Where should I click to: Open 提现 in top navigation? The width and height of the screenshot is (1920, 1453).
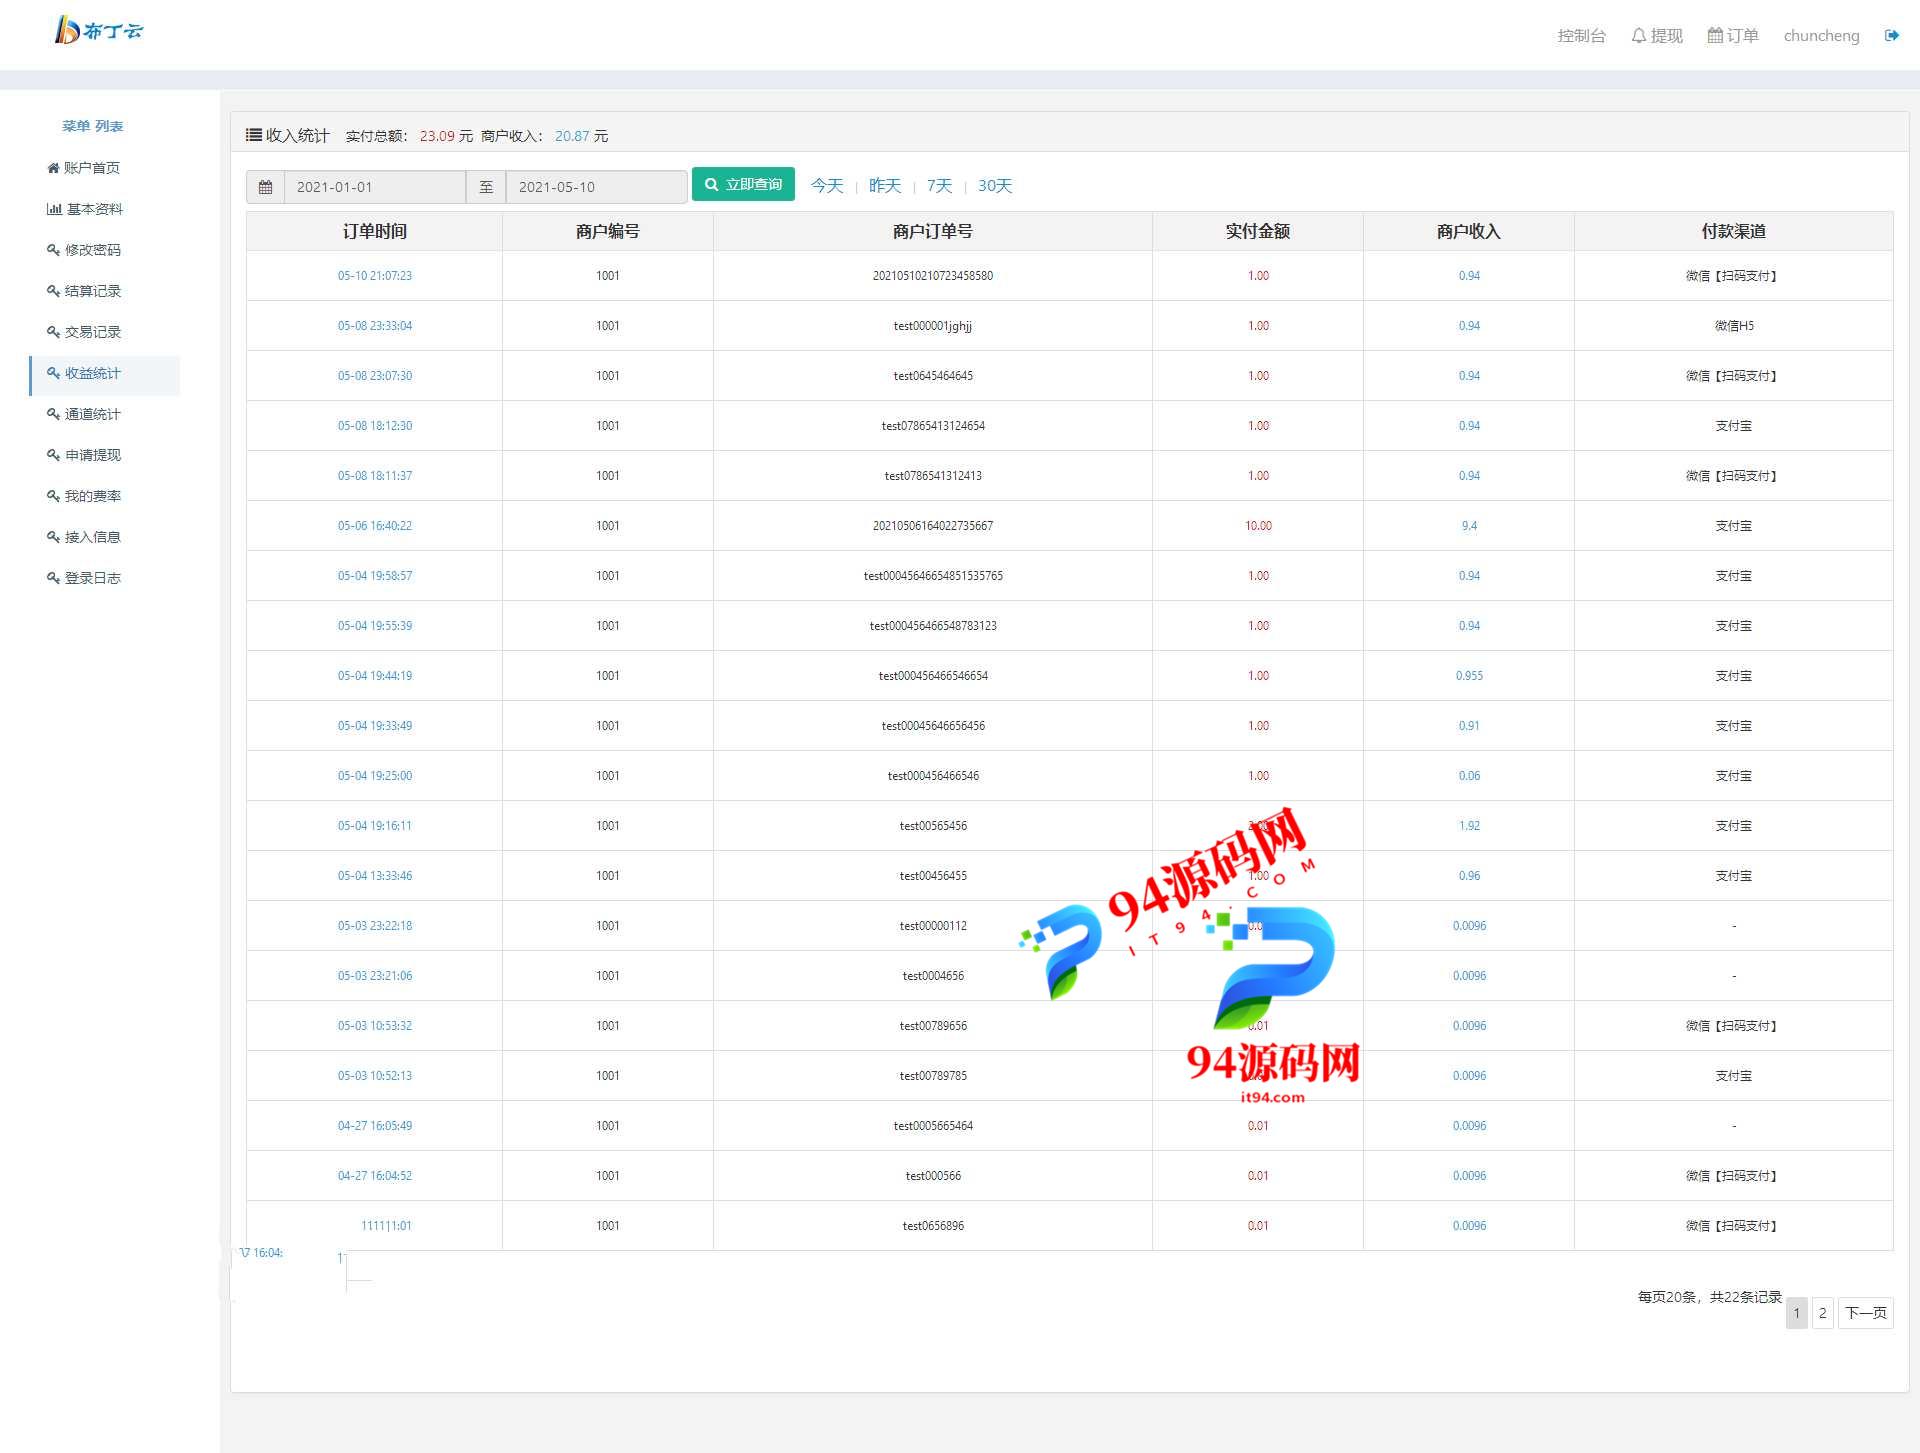[x=1657, y=36]
